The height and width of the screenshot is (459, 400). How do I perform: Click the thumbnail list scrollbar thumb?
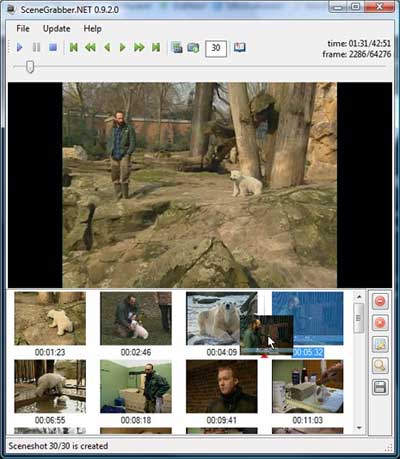359,318
